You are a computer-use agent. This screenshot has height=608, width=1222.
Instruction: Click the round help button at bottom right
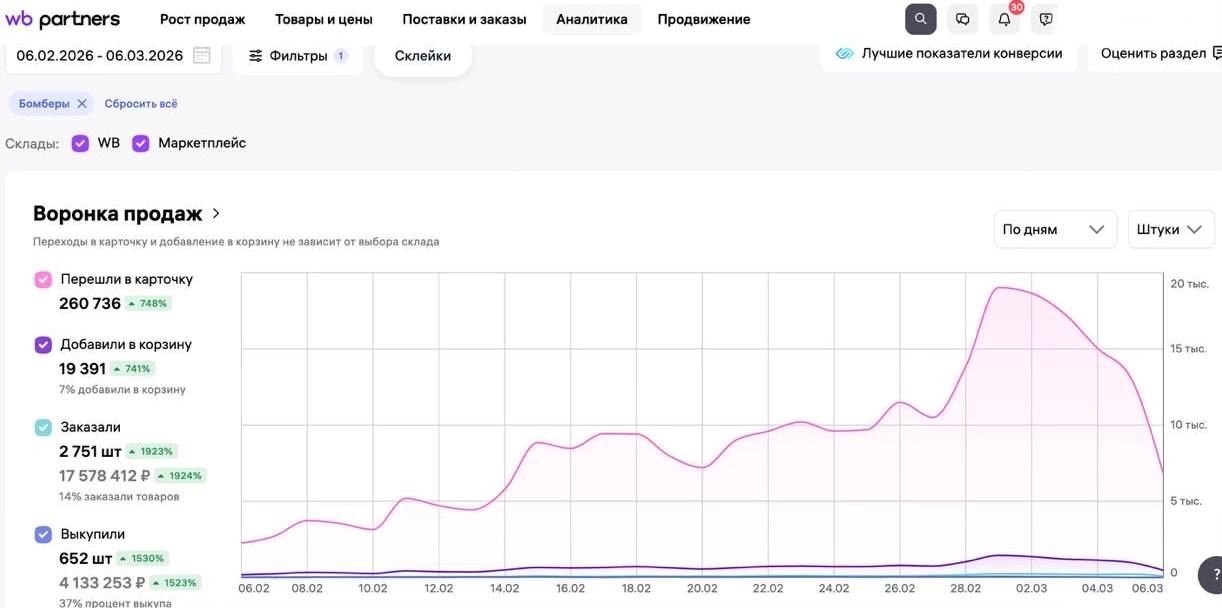(x=1213, y=576)
